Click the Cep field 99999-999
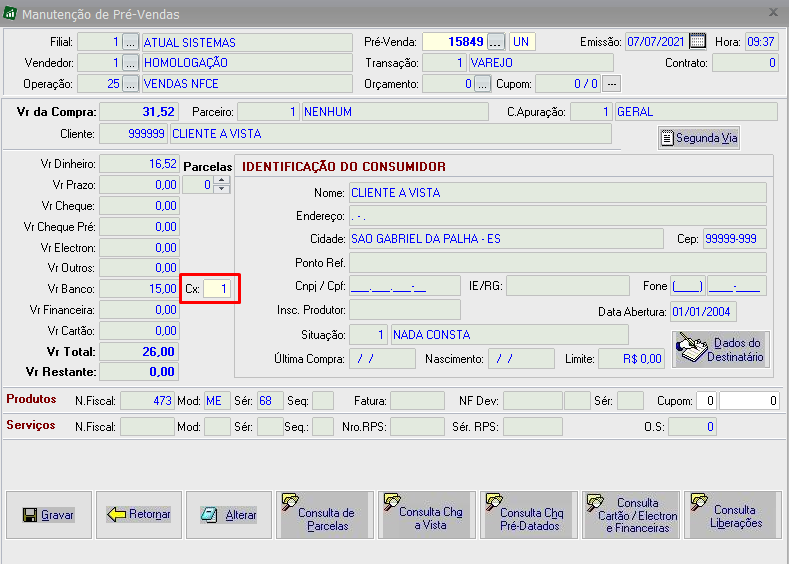 735,239
